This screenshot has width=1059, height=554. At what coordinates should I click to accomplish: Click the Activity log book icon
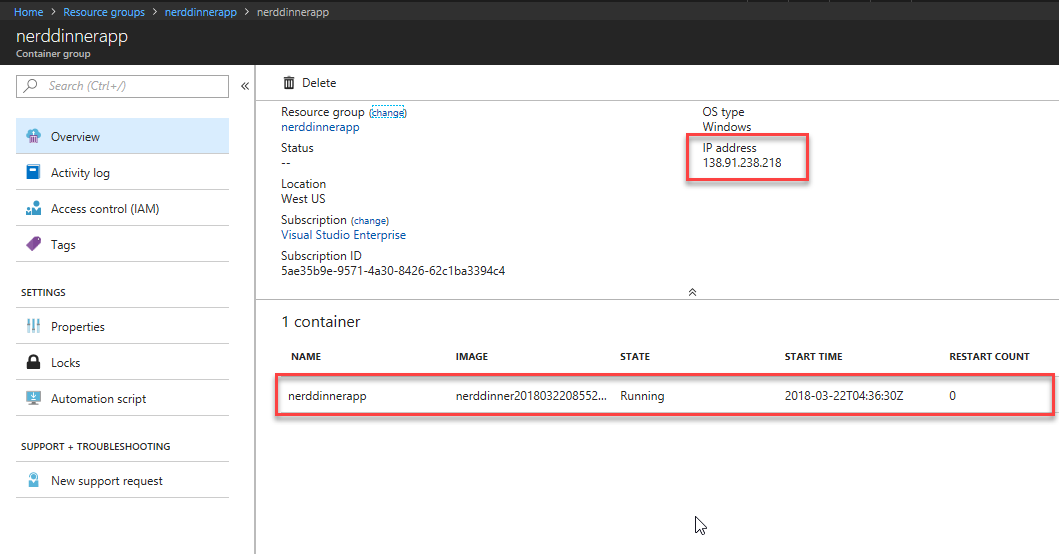[x=33, y=172]
